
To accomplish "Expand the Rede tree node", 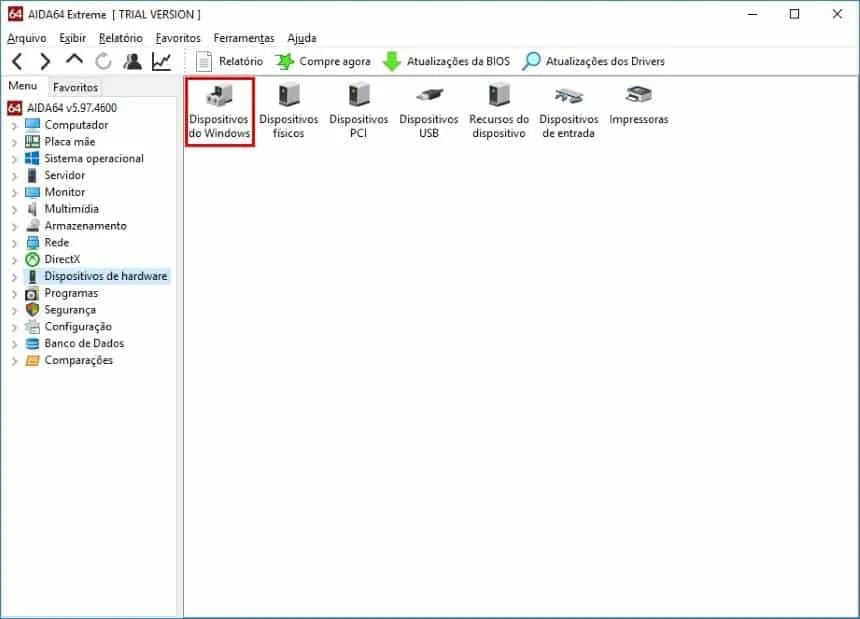I will point(15,243).
